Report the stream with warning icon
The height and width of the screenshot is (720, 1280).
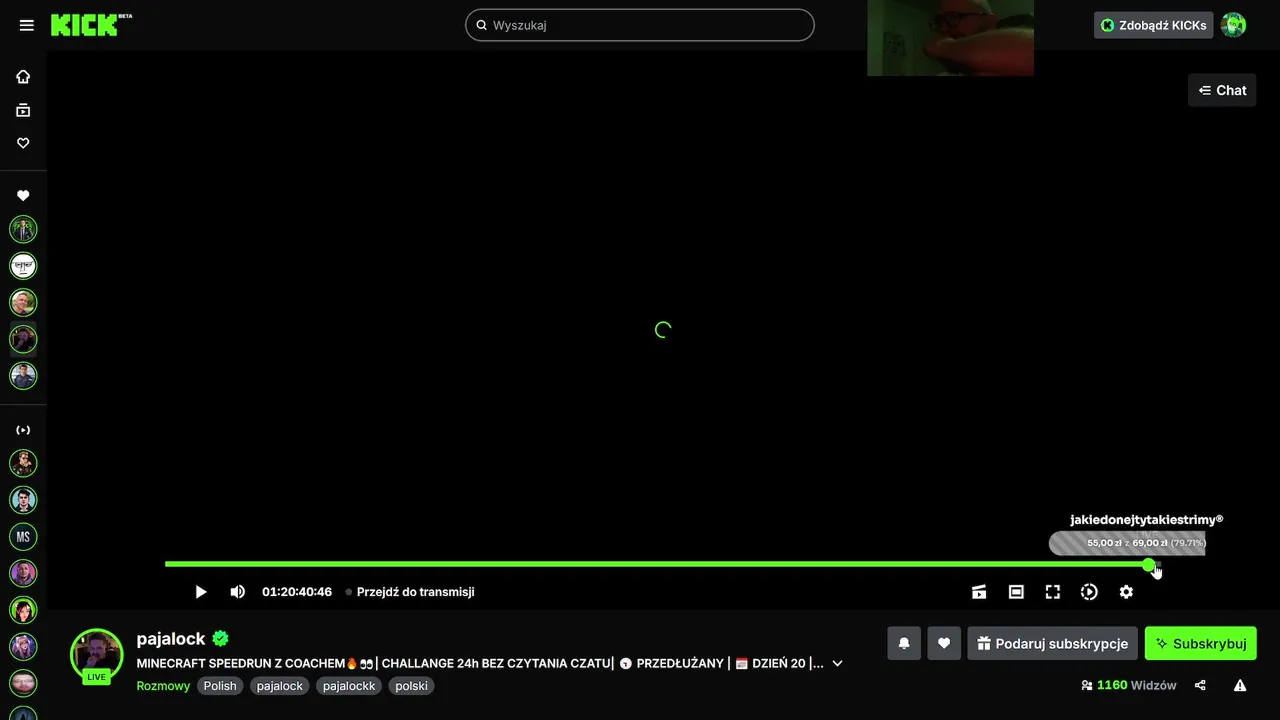tap(1240, 686)
